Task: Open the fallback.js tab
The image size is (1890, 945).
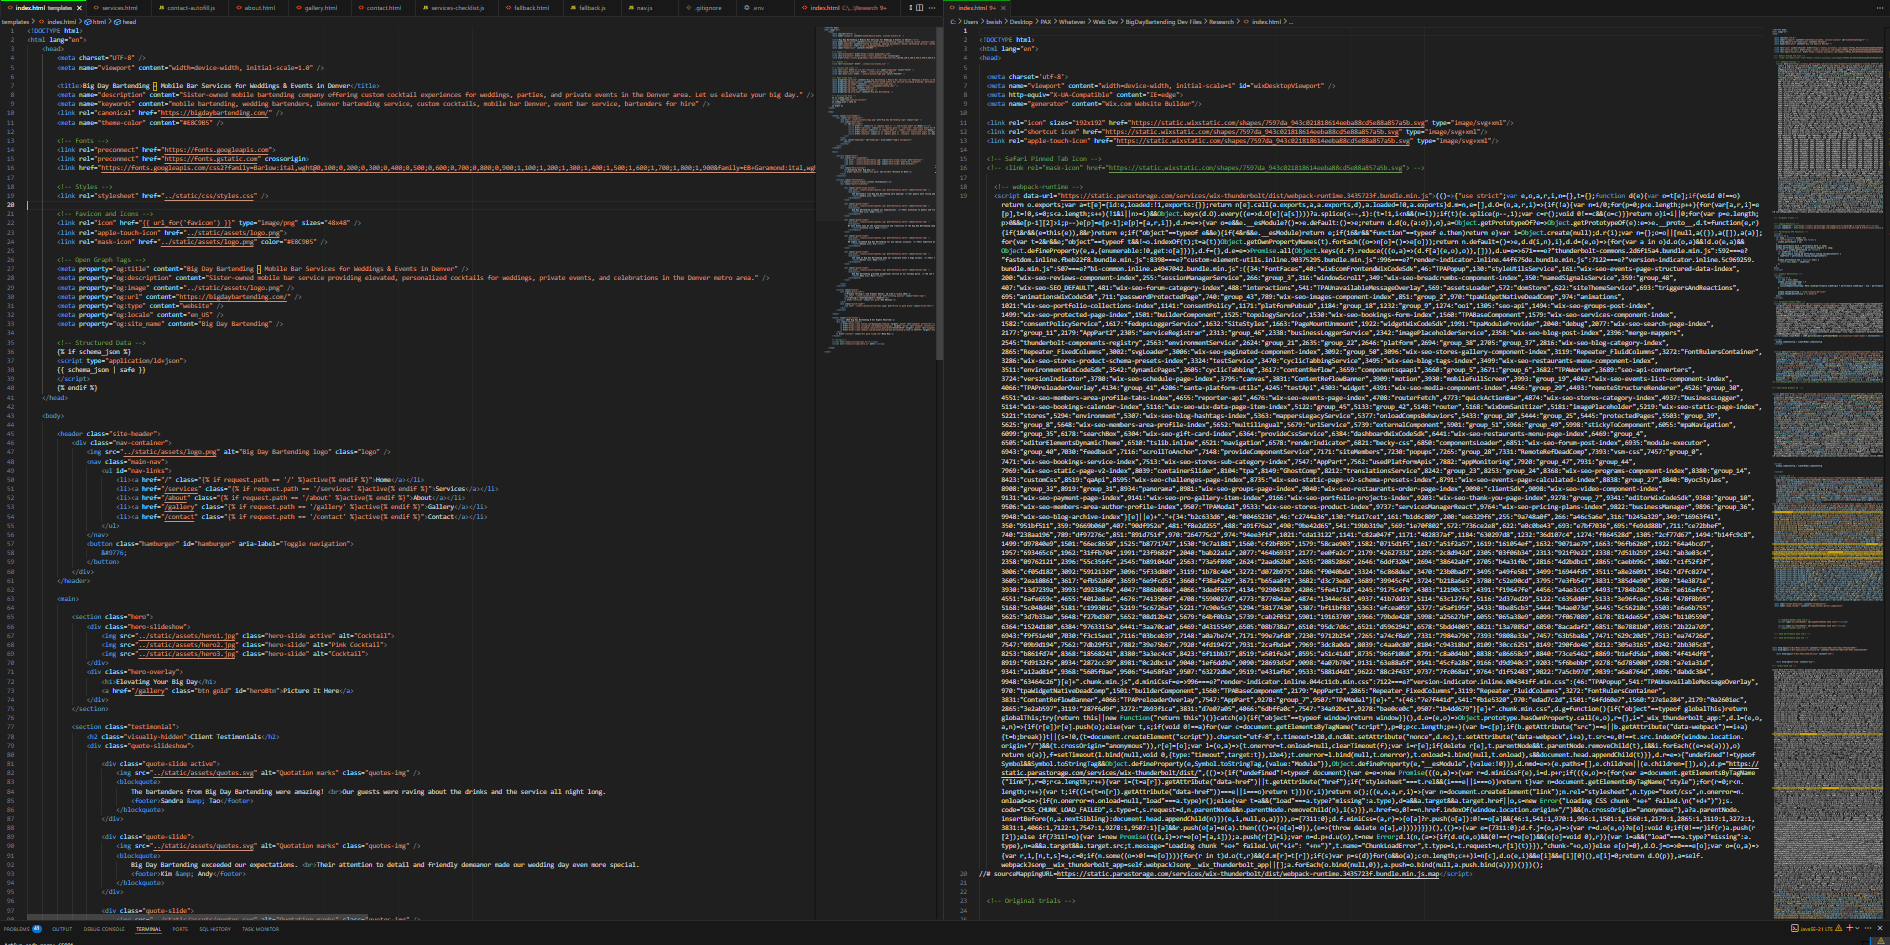Action: [x=590, y=8]
